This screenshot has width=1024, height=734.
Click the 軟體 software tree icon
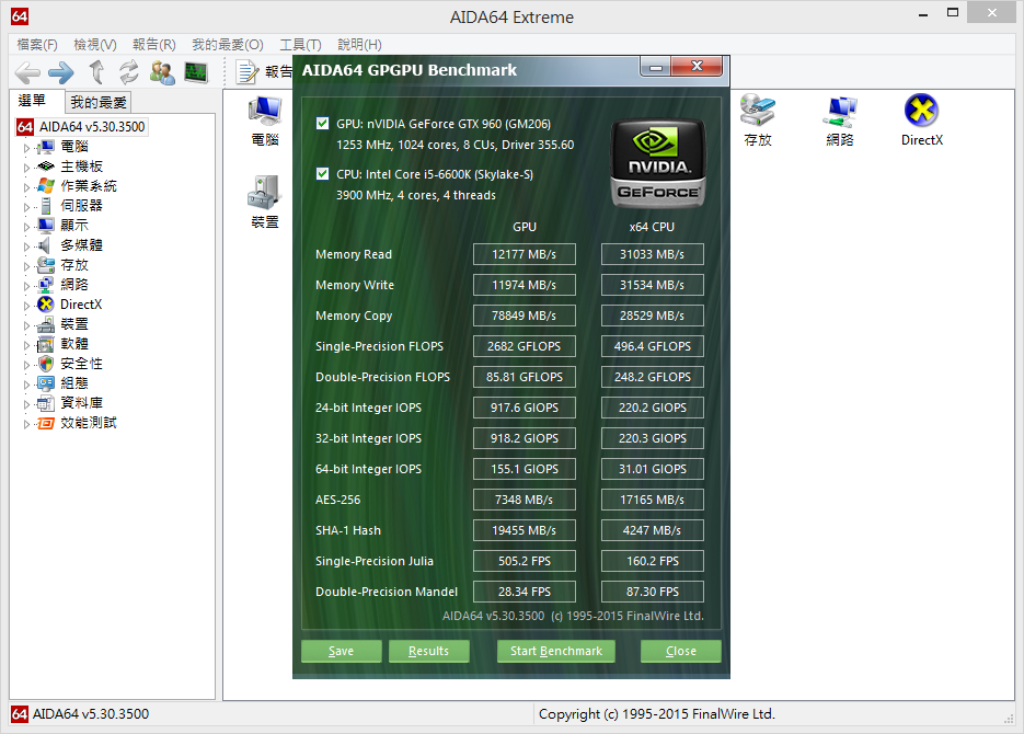coord(46,343)
